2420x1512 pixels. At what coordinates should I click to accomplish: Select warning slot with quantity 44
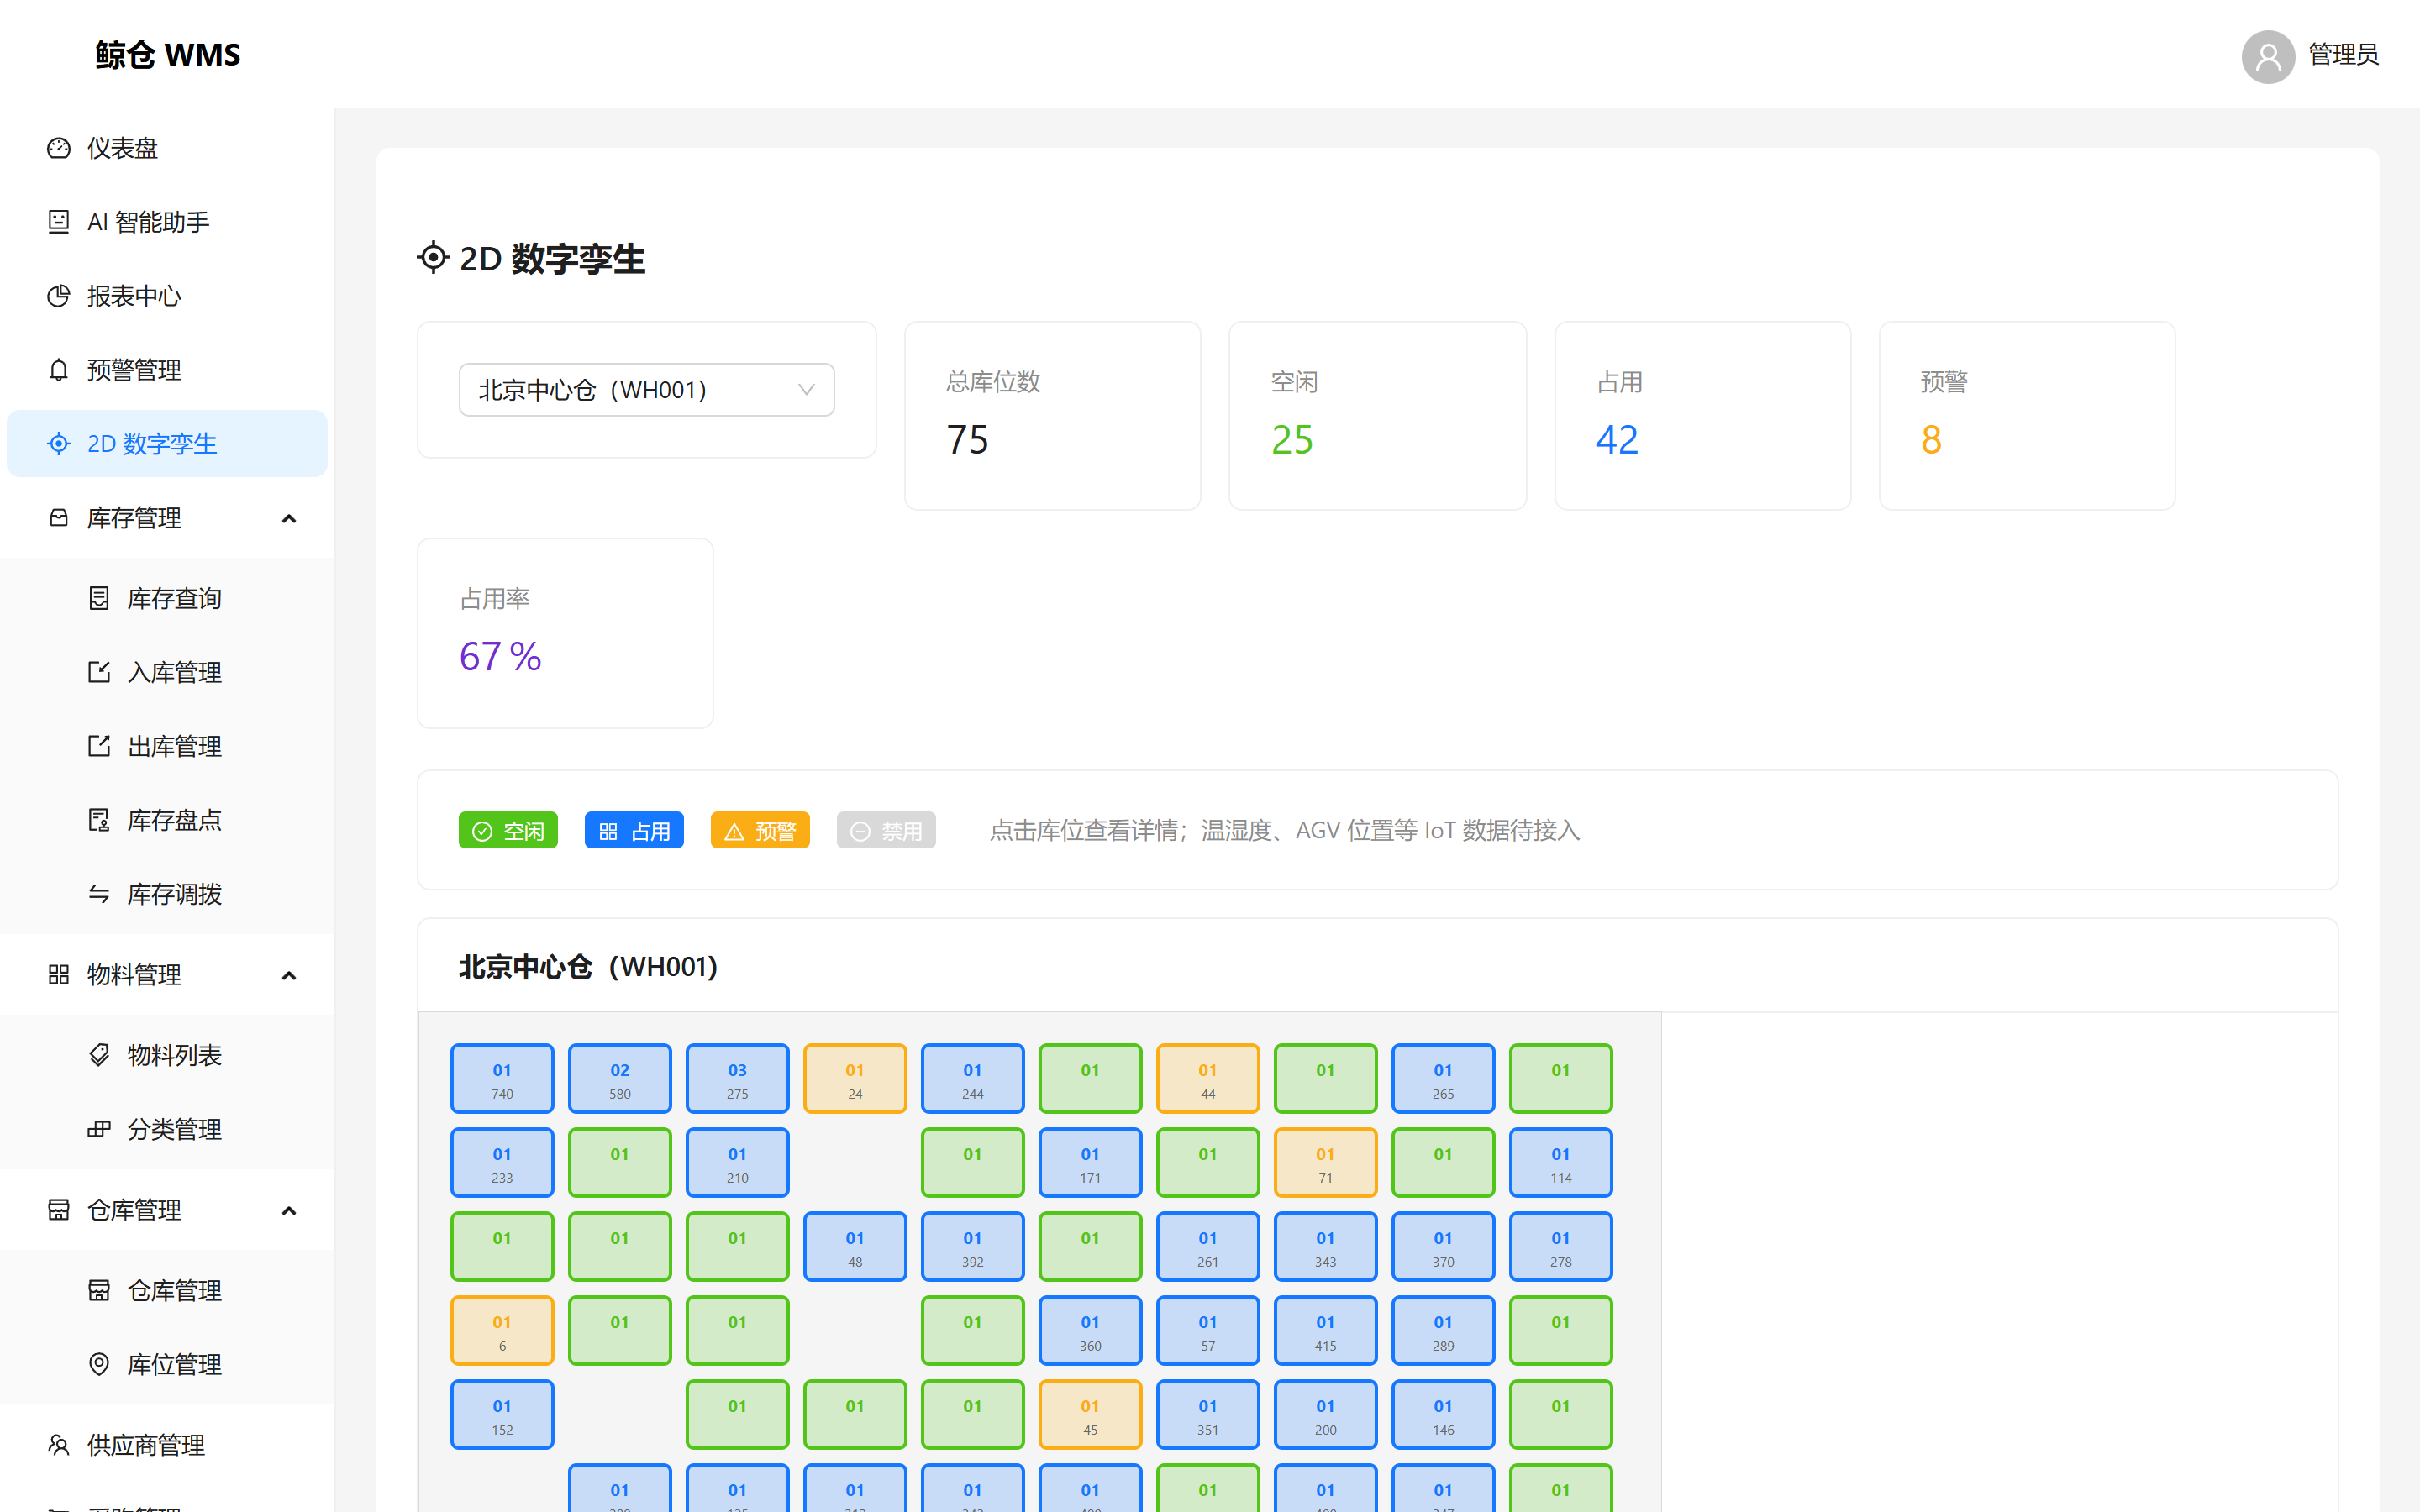pyautogui.click(x=1208, y=1079)
